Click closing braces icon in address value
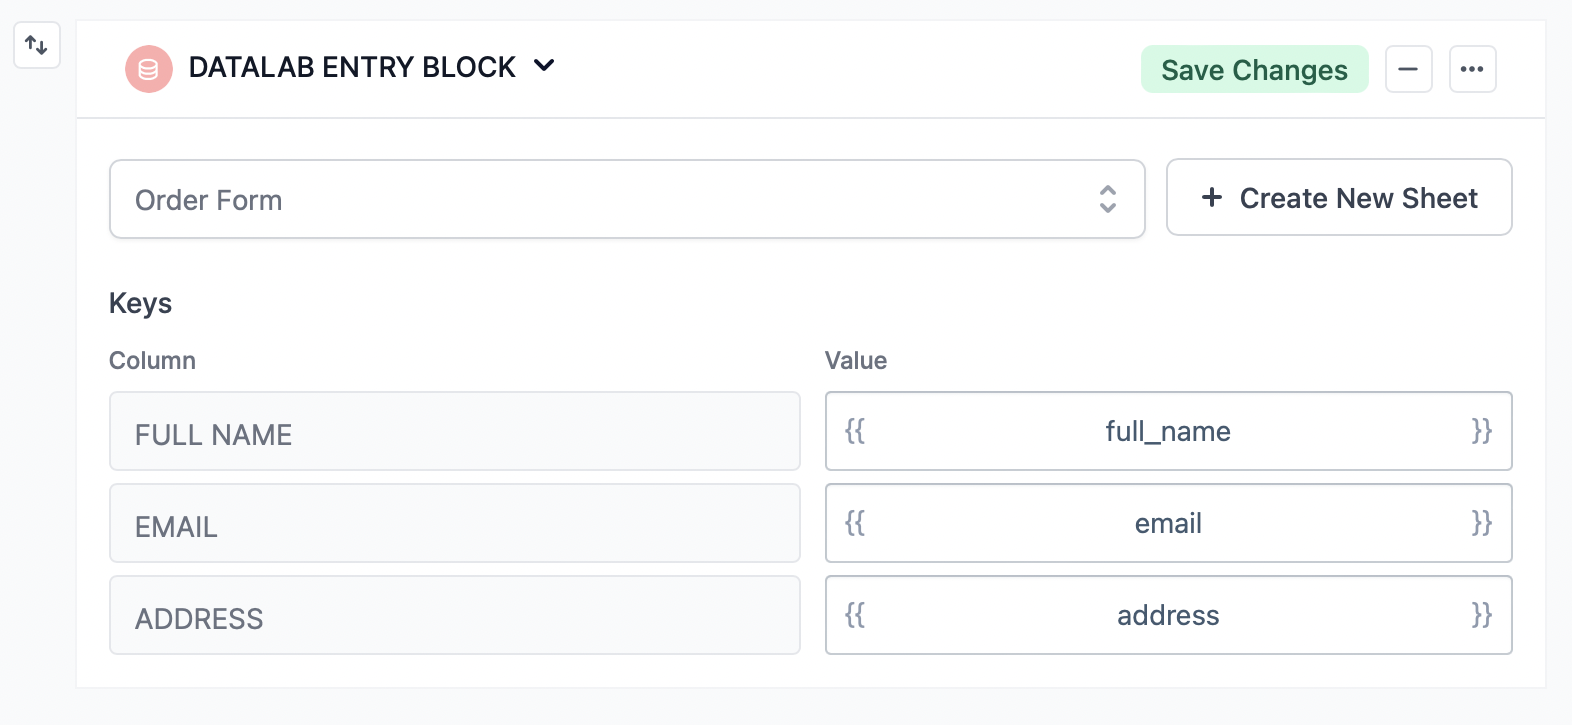Image resolution: width=1572 pixels, height=725 pixels. point(1481,615)
